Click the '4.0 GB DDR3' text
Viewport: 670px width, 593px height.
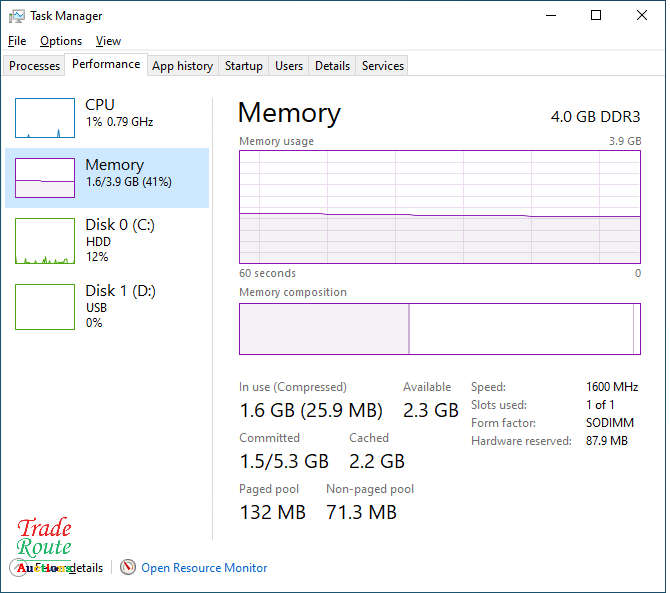click(595, 117)
